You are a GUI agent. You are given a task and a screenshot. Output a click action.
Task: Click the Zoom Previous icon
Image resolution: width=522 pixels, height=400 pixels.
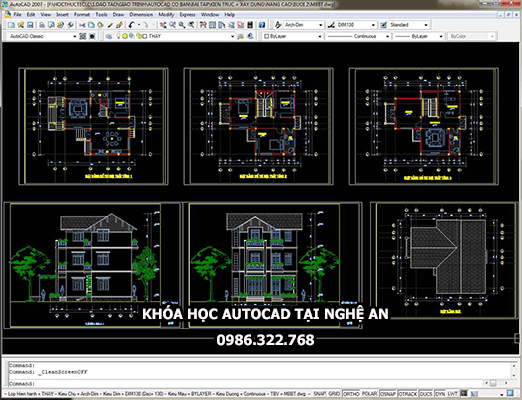(191, 25)
